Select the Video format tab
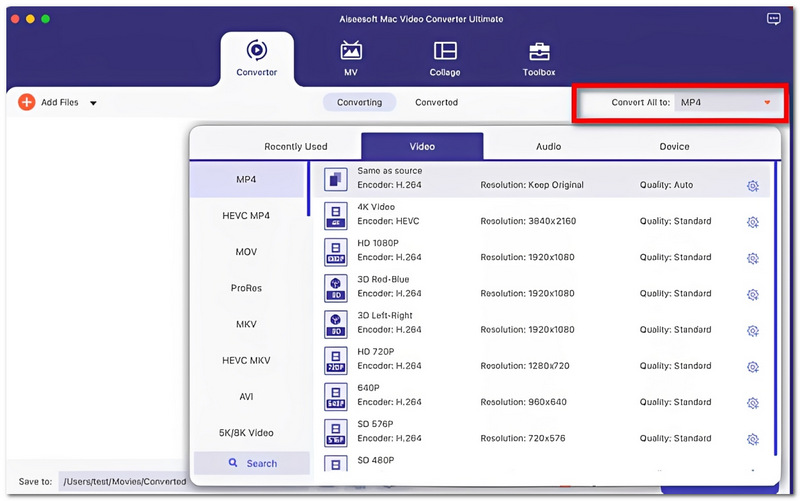Image resolution: width=800 pixels, height=501 pixels. [x=422, y=146]
